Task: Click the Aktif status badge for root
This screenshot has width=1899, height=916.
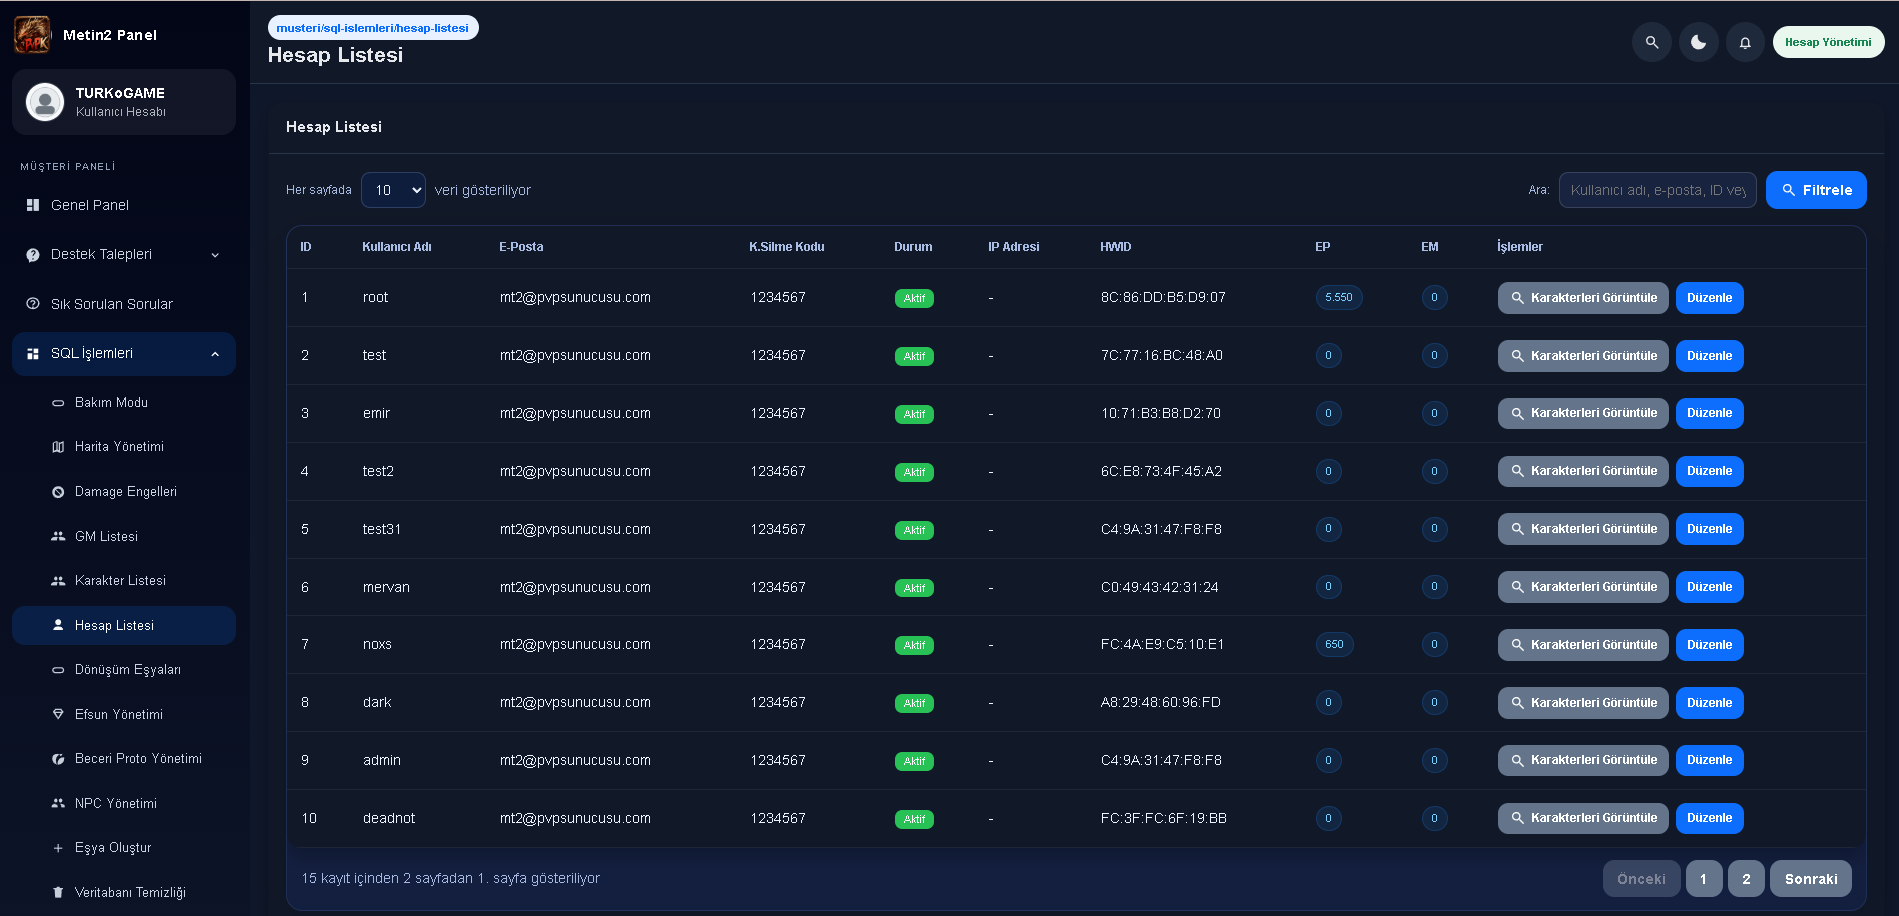Action: point(914,298)
